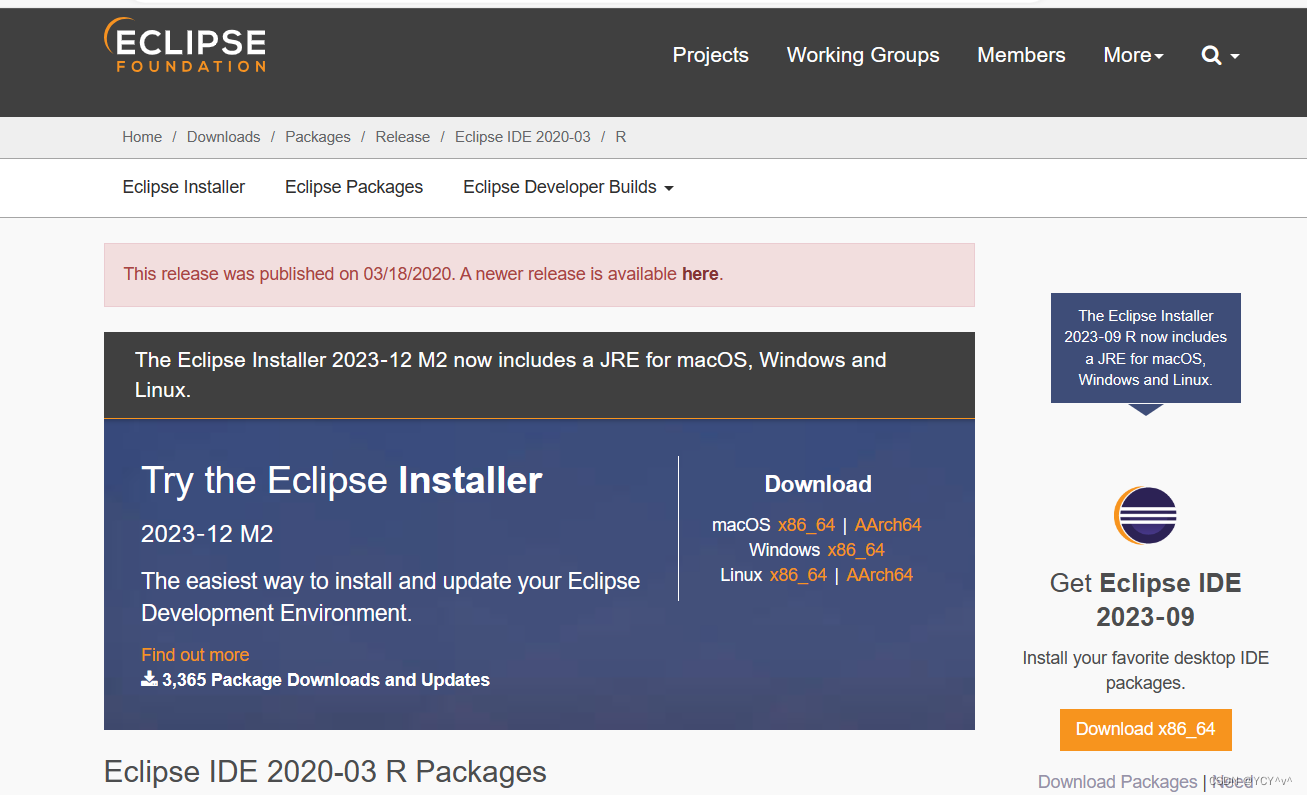
Task: Click the 'here' newer release link
Action: click(700, 273)
